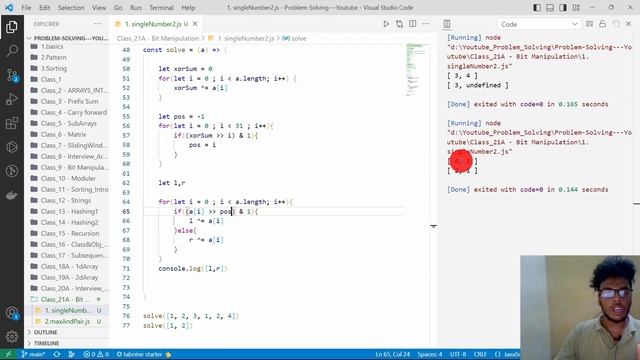Expand the Class_1 folder
The height and width of the screenshot is (360, 640).
tap(67, 79)
